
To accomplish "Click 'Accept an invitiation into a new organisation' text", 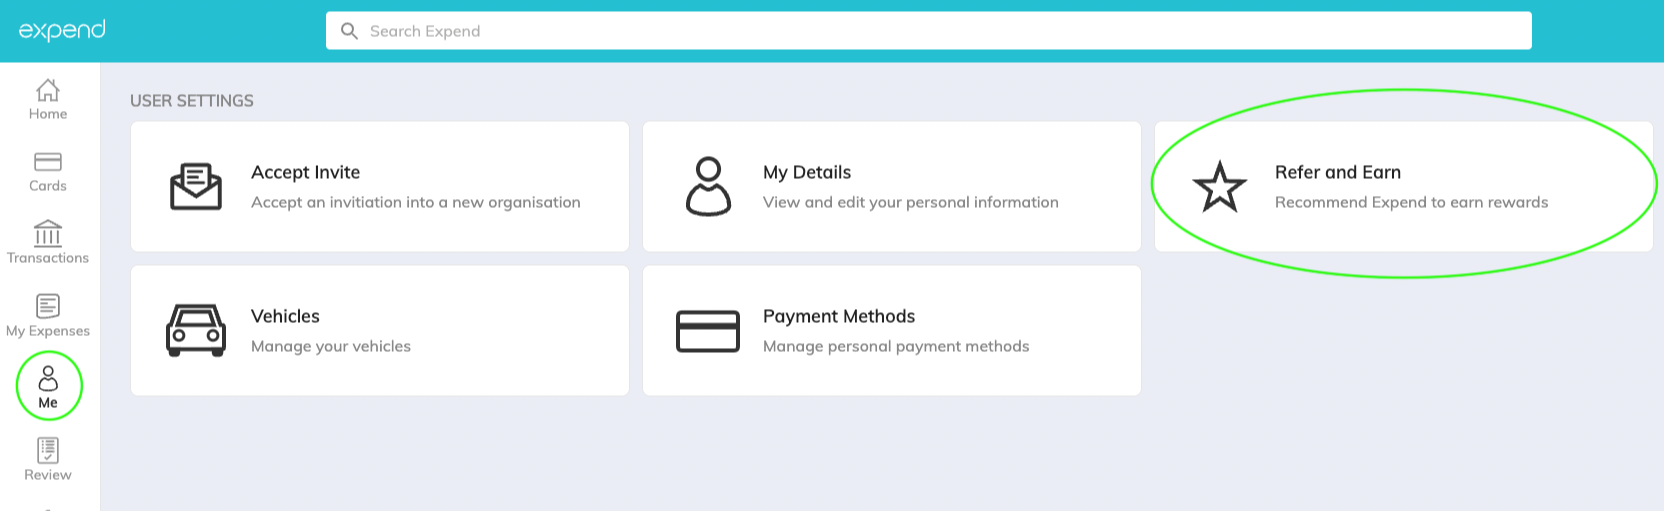I will click(x=416, y=202).
